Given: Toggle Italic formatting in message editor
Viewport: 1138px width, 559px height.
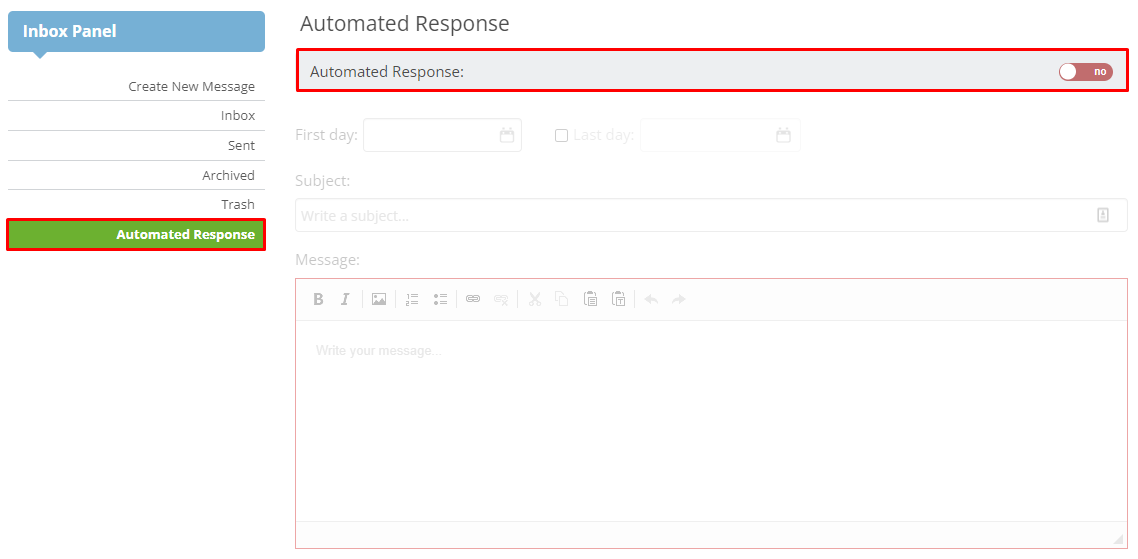Looking at the screenshot, I should (345, 299).
